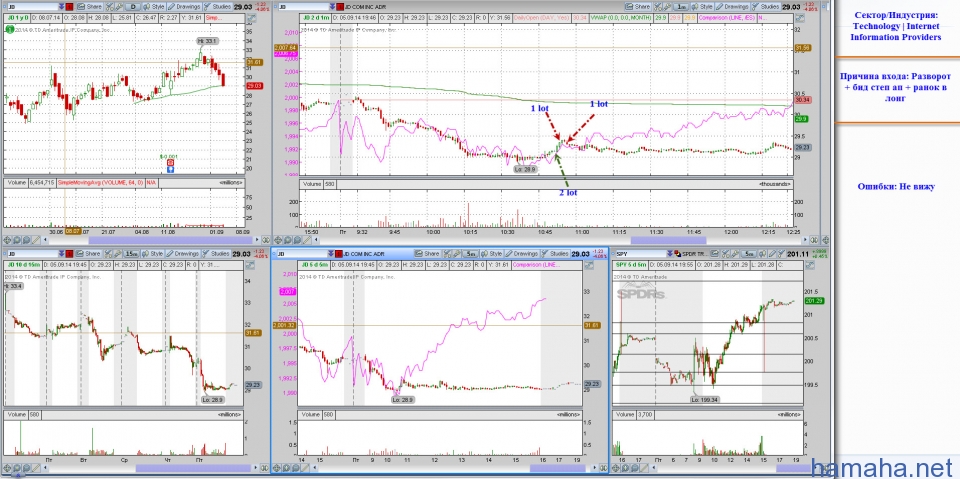Change the D timeframe of daily chart
Screen dimensions: 960x479
point(133,6)
